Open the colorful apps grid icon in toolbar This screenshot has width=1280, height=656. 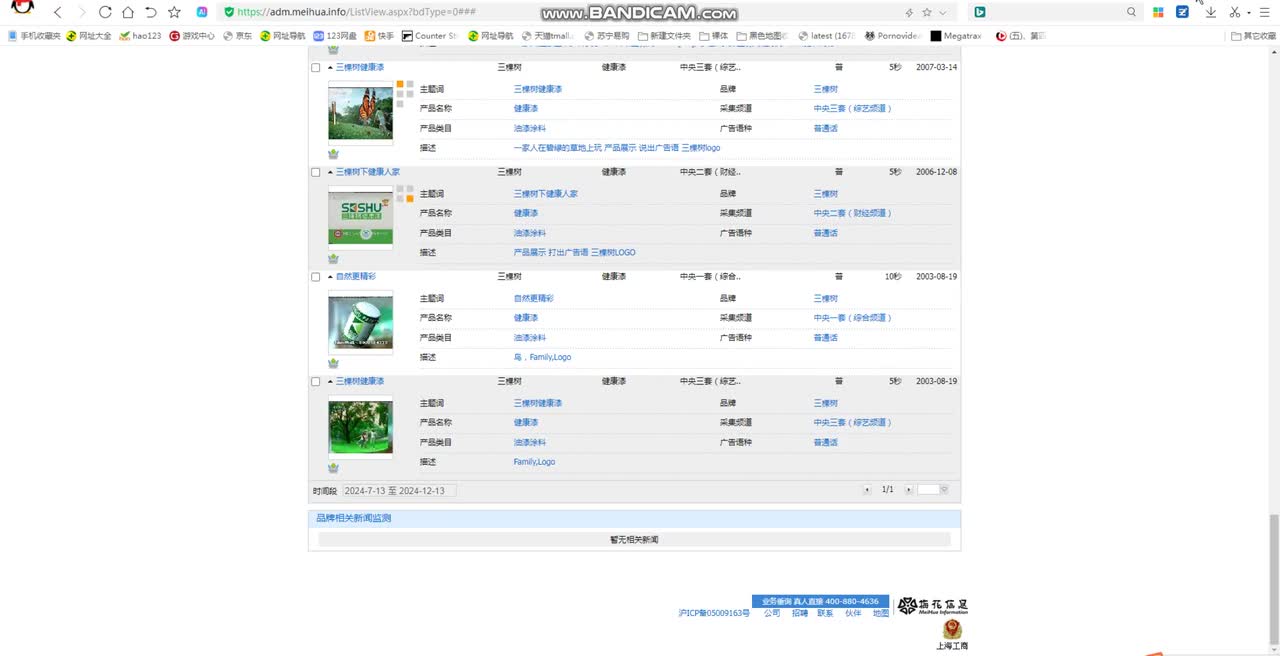click(1158, 12)
